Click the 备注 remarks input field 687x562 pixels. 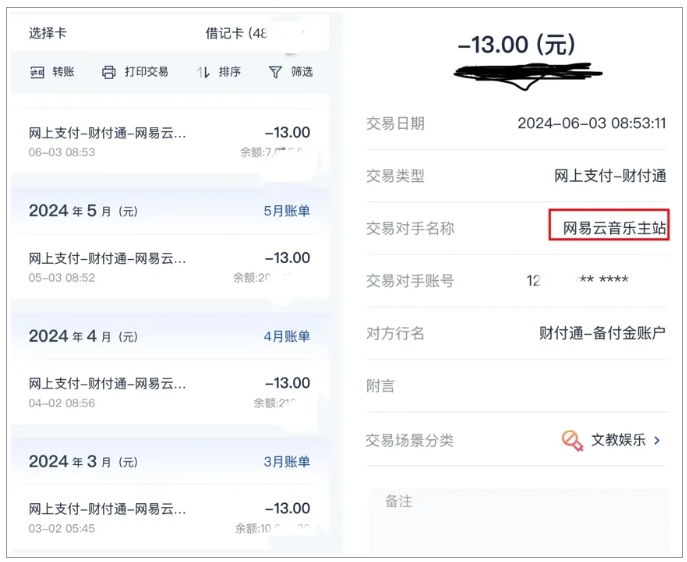pyautogui.click(x=517, y=520)
